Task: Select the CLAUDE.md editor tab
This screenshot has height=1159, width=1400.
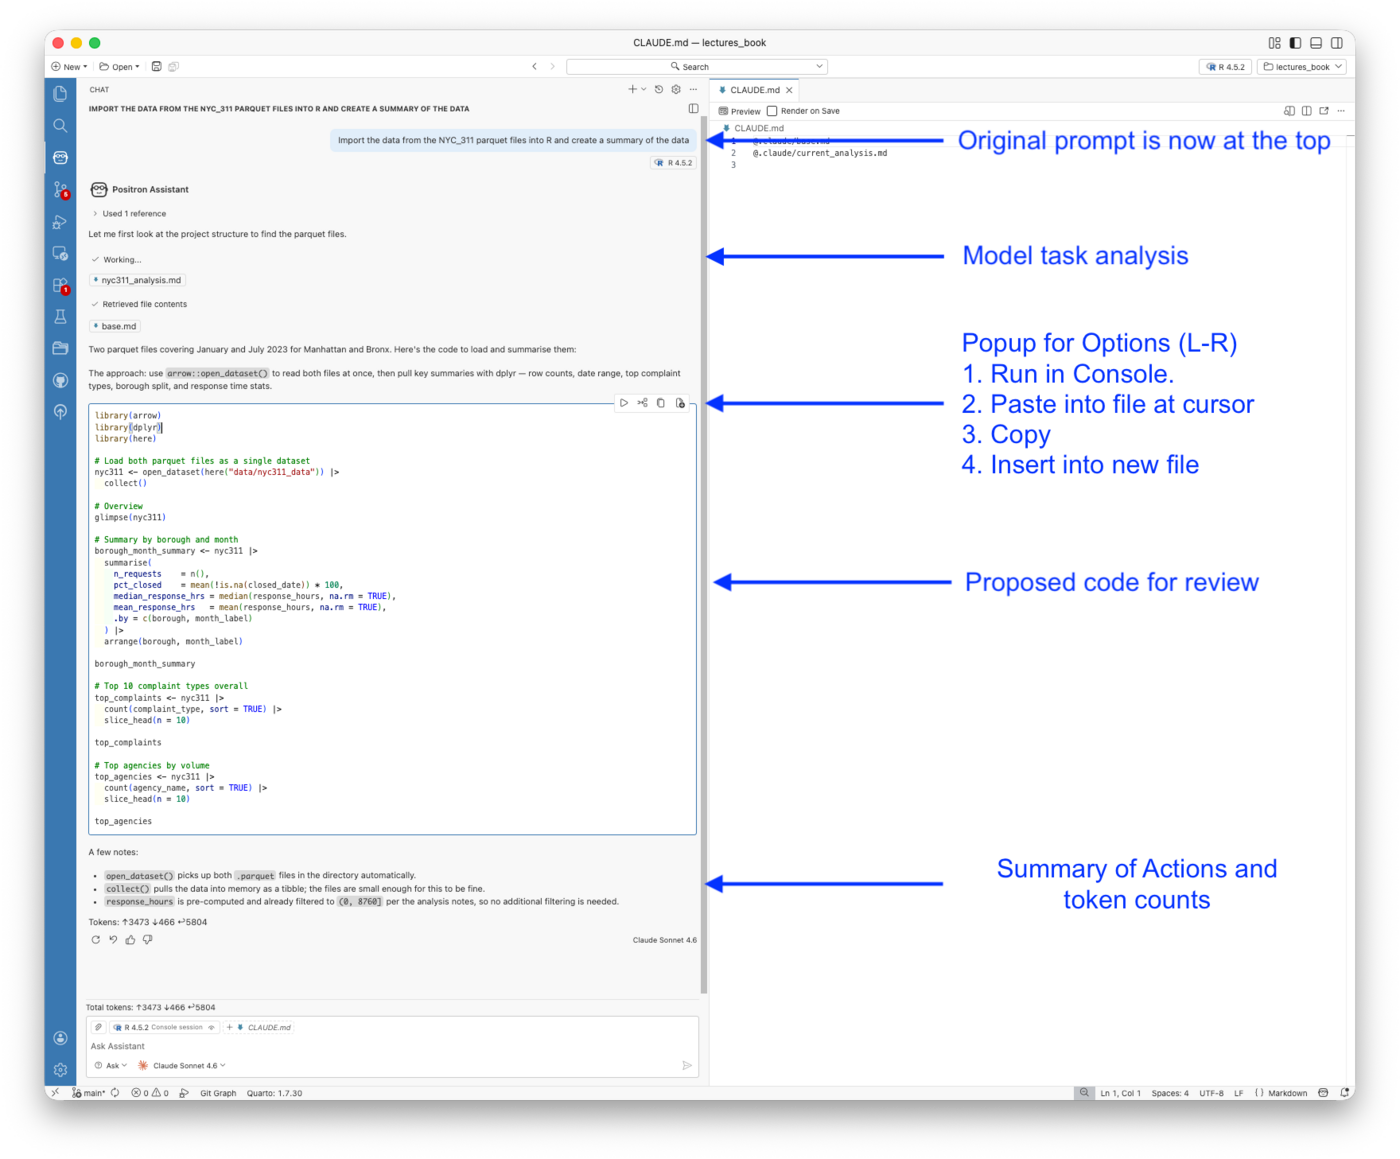Action: (754, 90)
